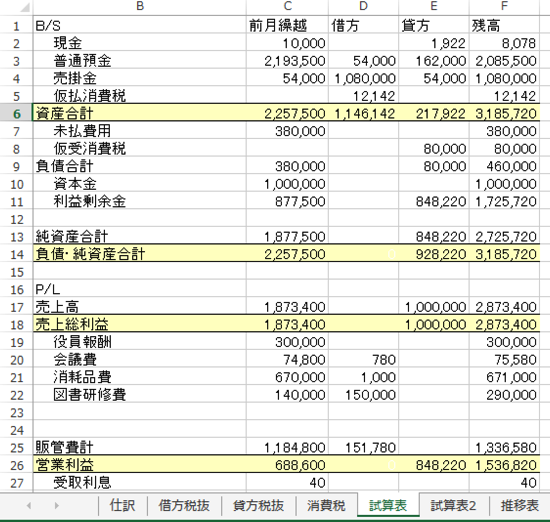Select the 図書研修費 cell
Image resolution: width=550 pixels, height=522 pixels.
[140, 395]
